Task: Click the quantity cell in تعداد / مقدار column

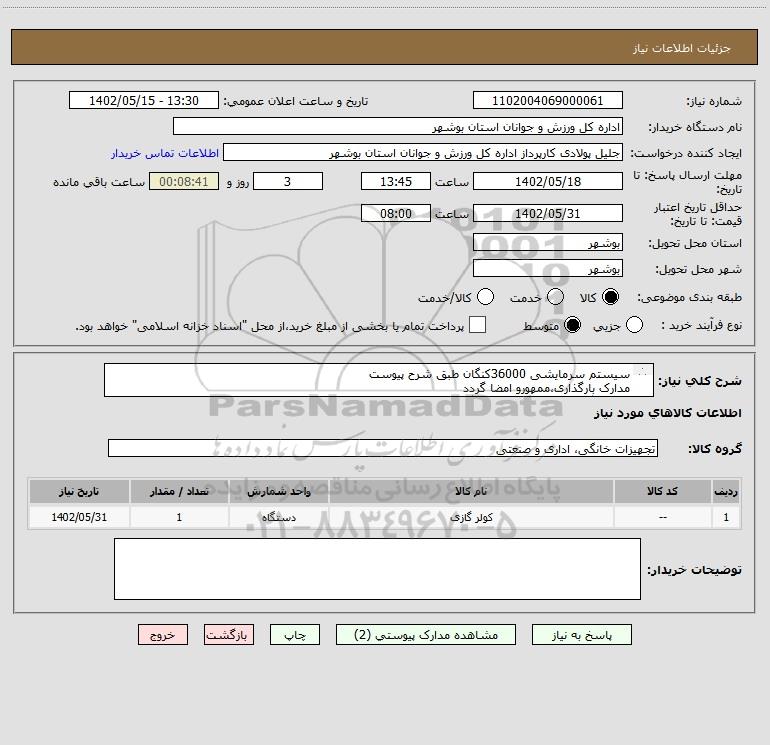Action: click(179, 517)
